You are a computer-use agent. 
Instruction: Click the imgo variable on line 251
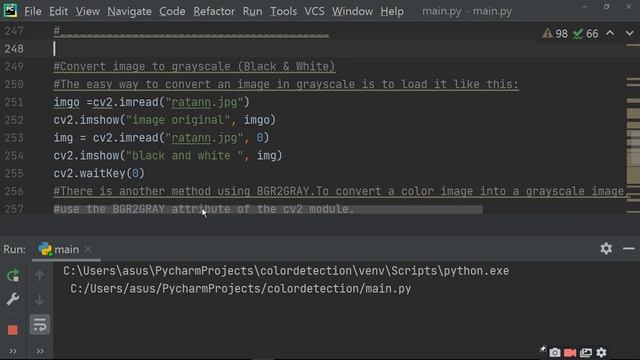click(x=66, y=102)
